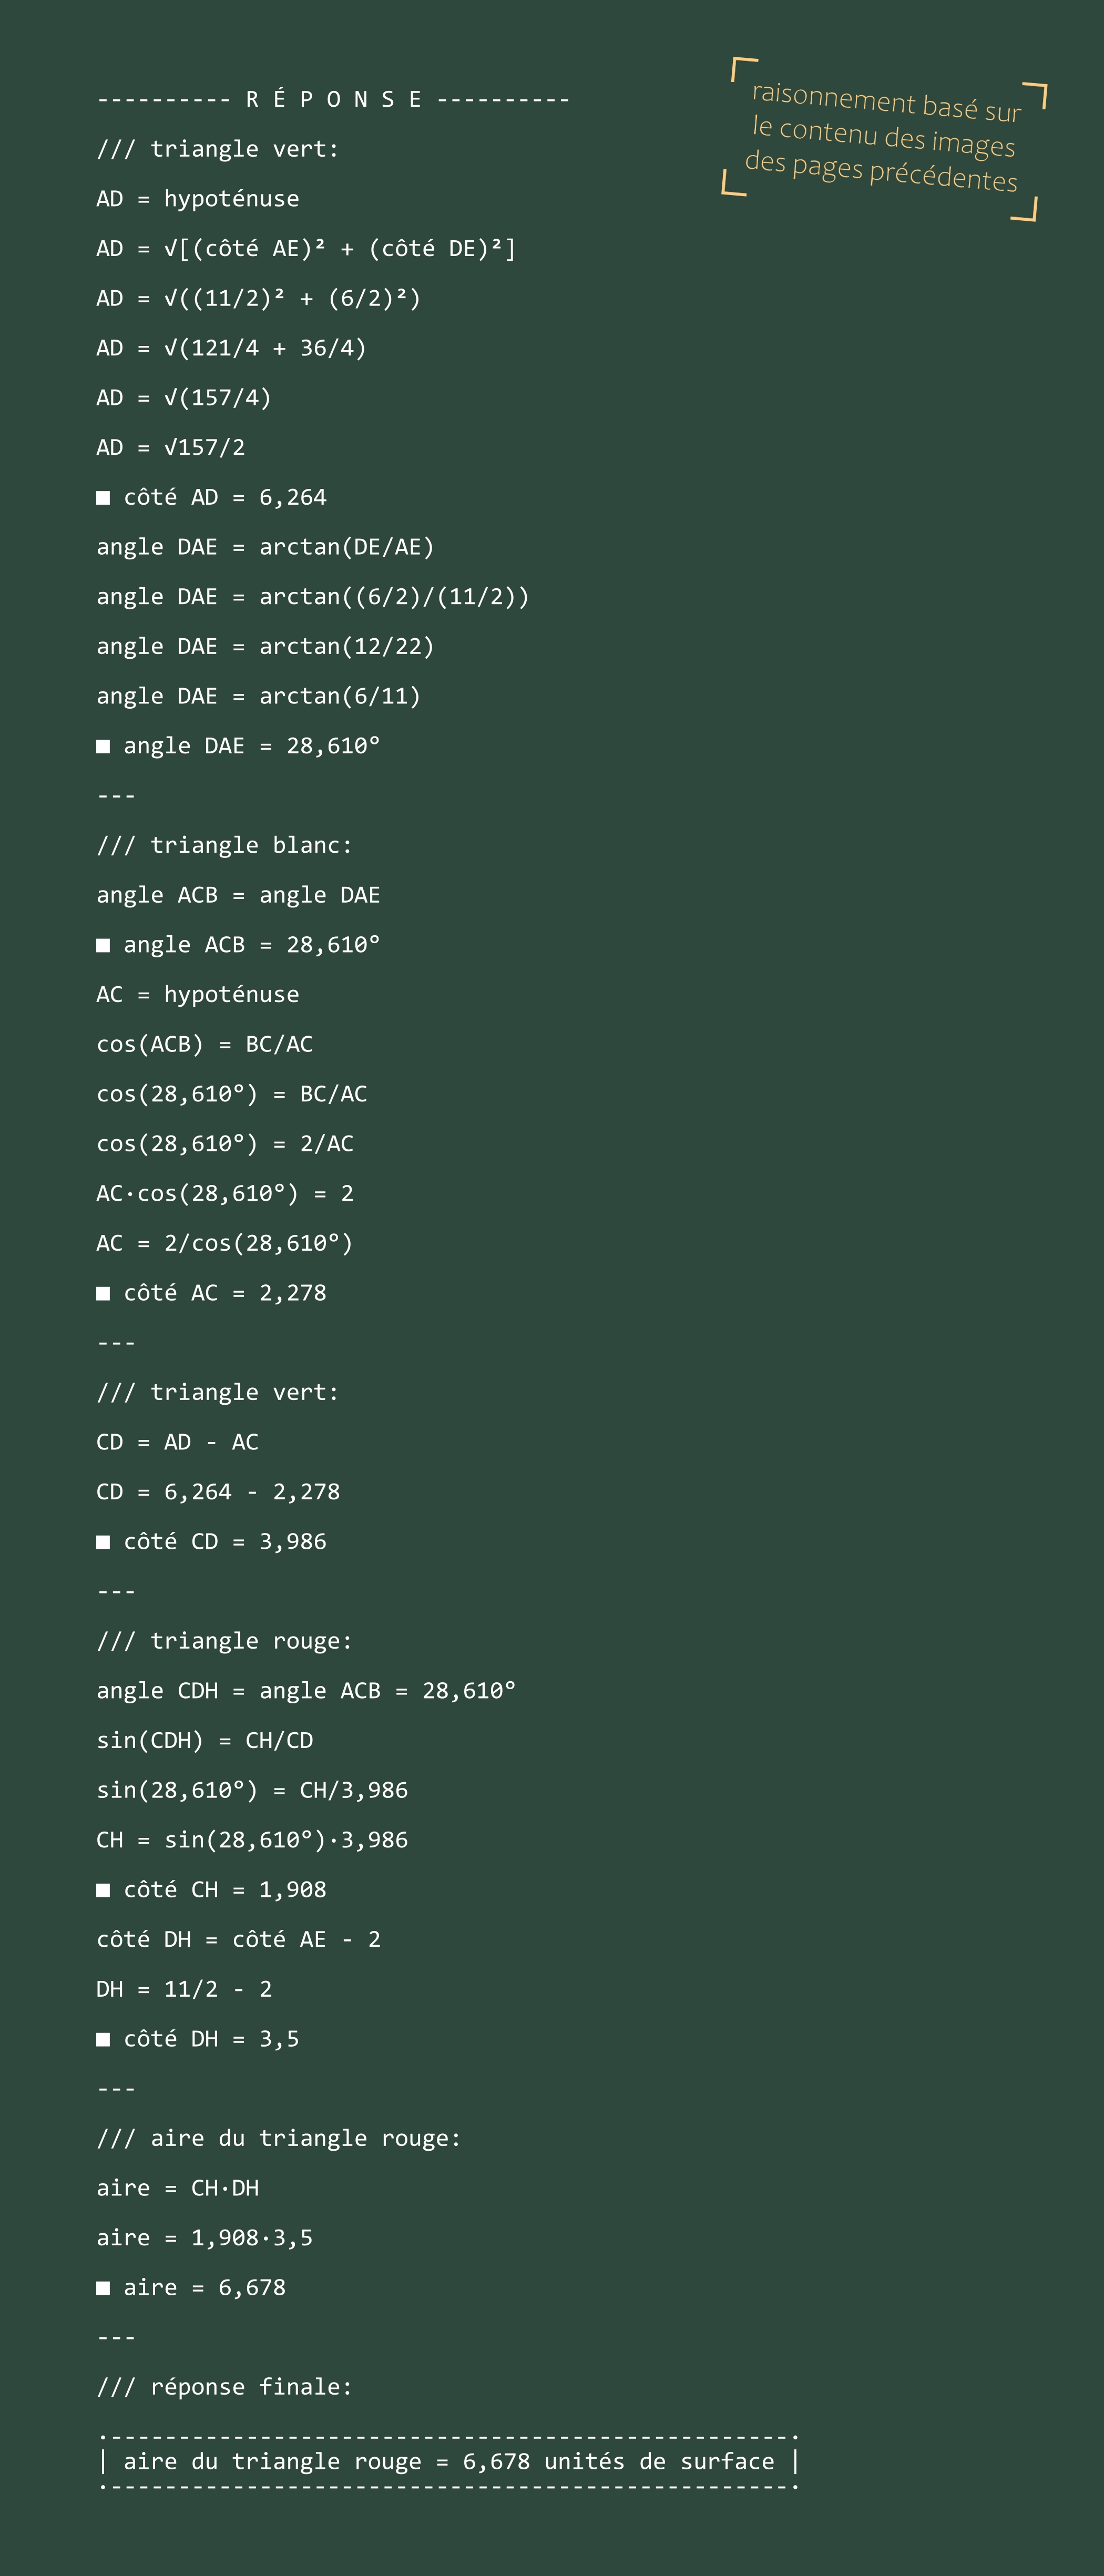The width and height of the screenshot is (1104, 2576).
Task: Click the white square bullet beside angle DAE = 28,610°
Action: (x=103, y=747)
